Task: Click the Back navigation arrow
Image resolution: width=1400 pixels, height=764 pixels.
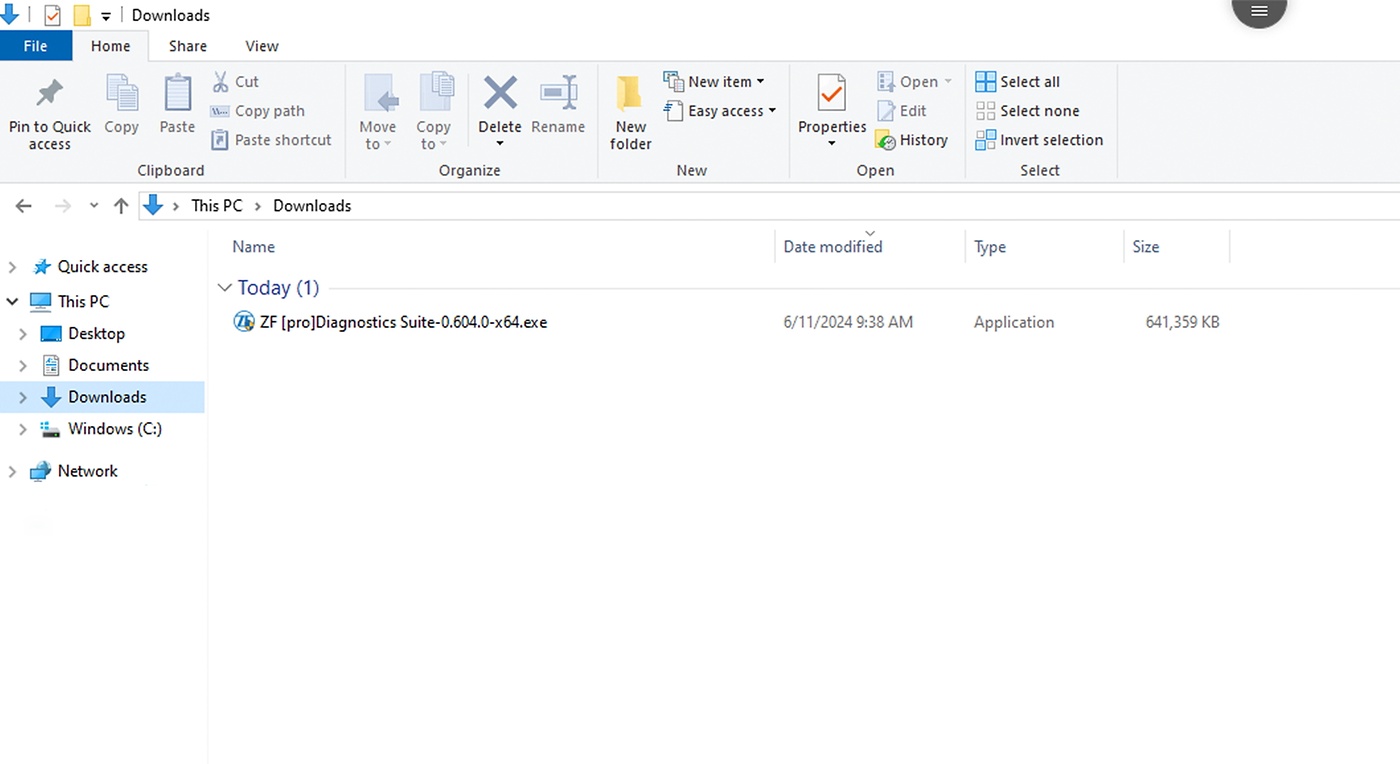Action: [24, 206]
